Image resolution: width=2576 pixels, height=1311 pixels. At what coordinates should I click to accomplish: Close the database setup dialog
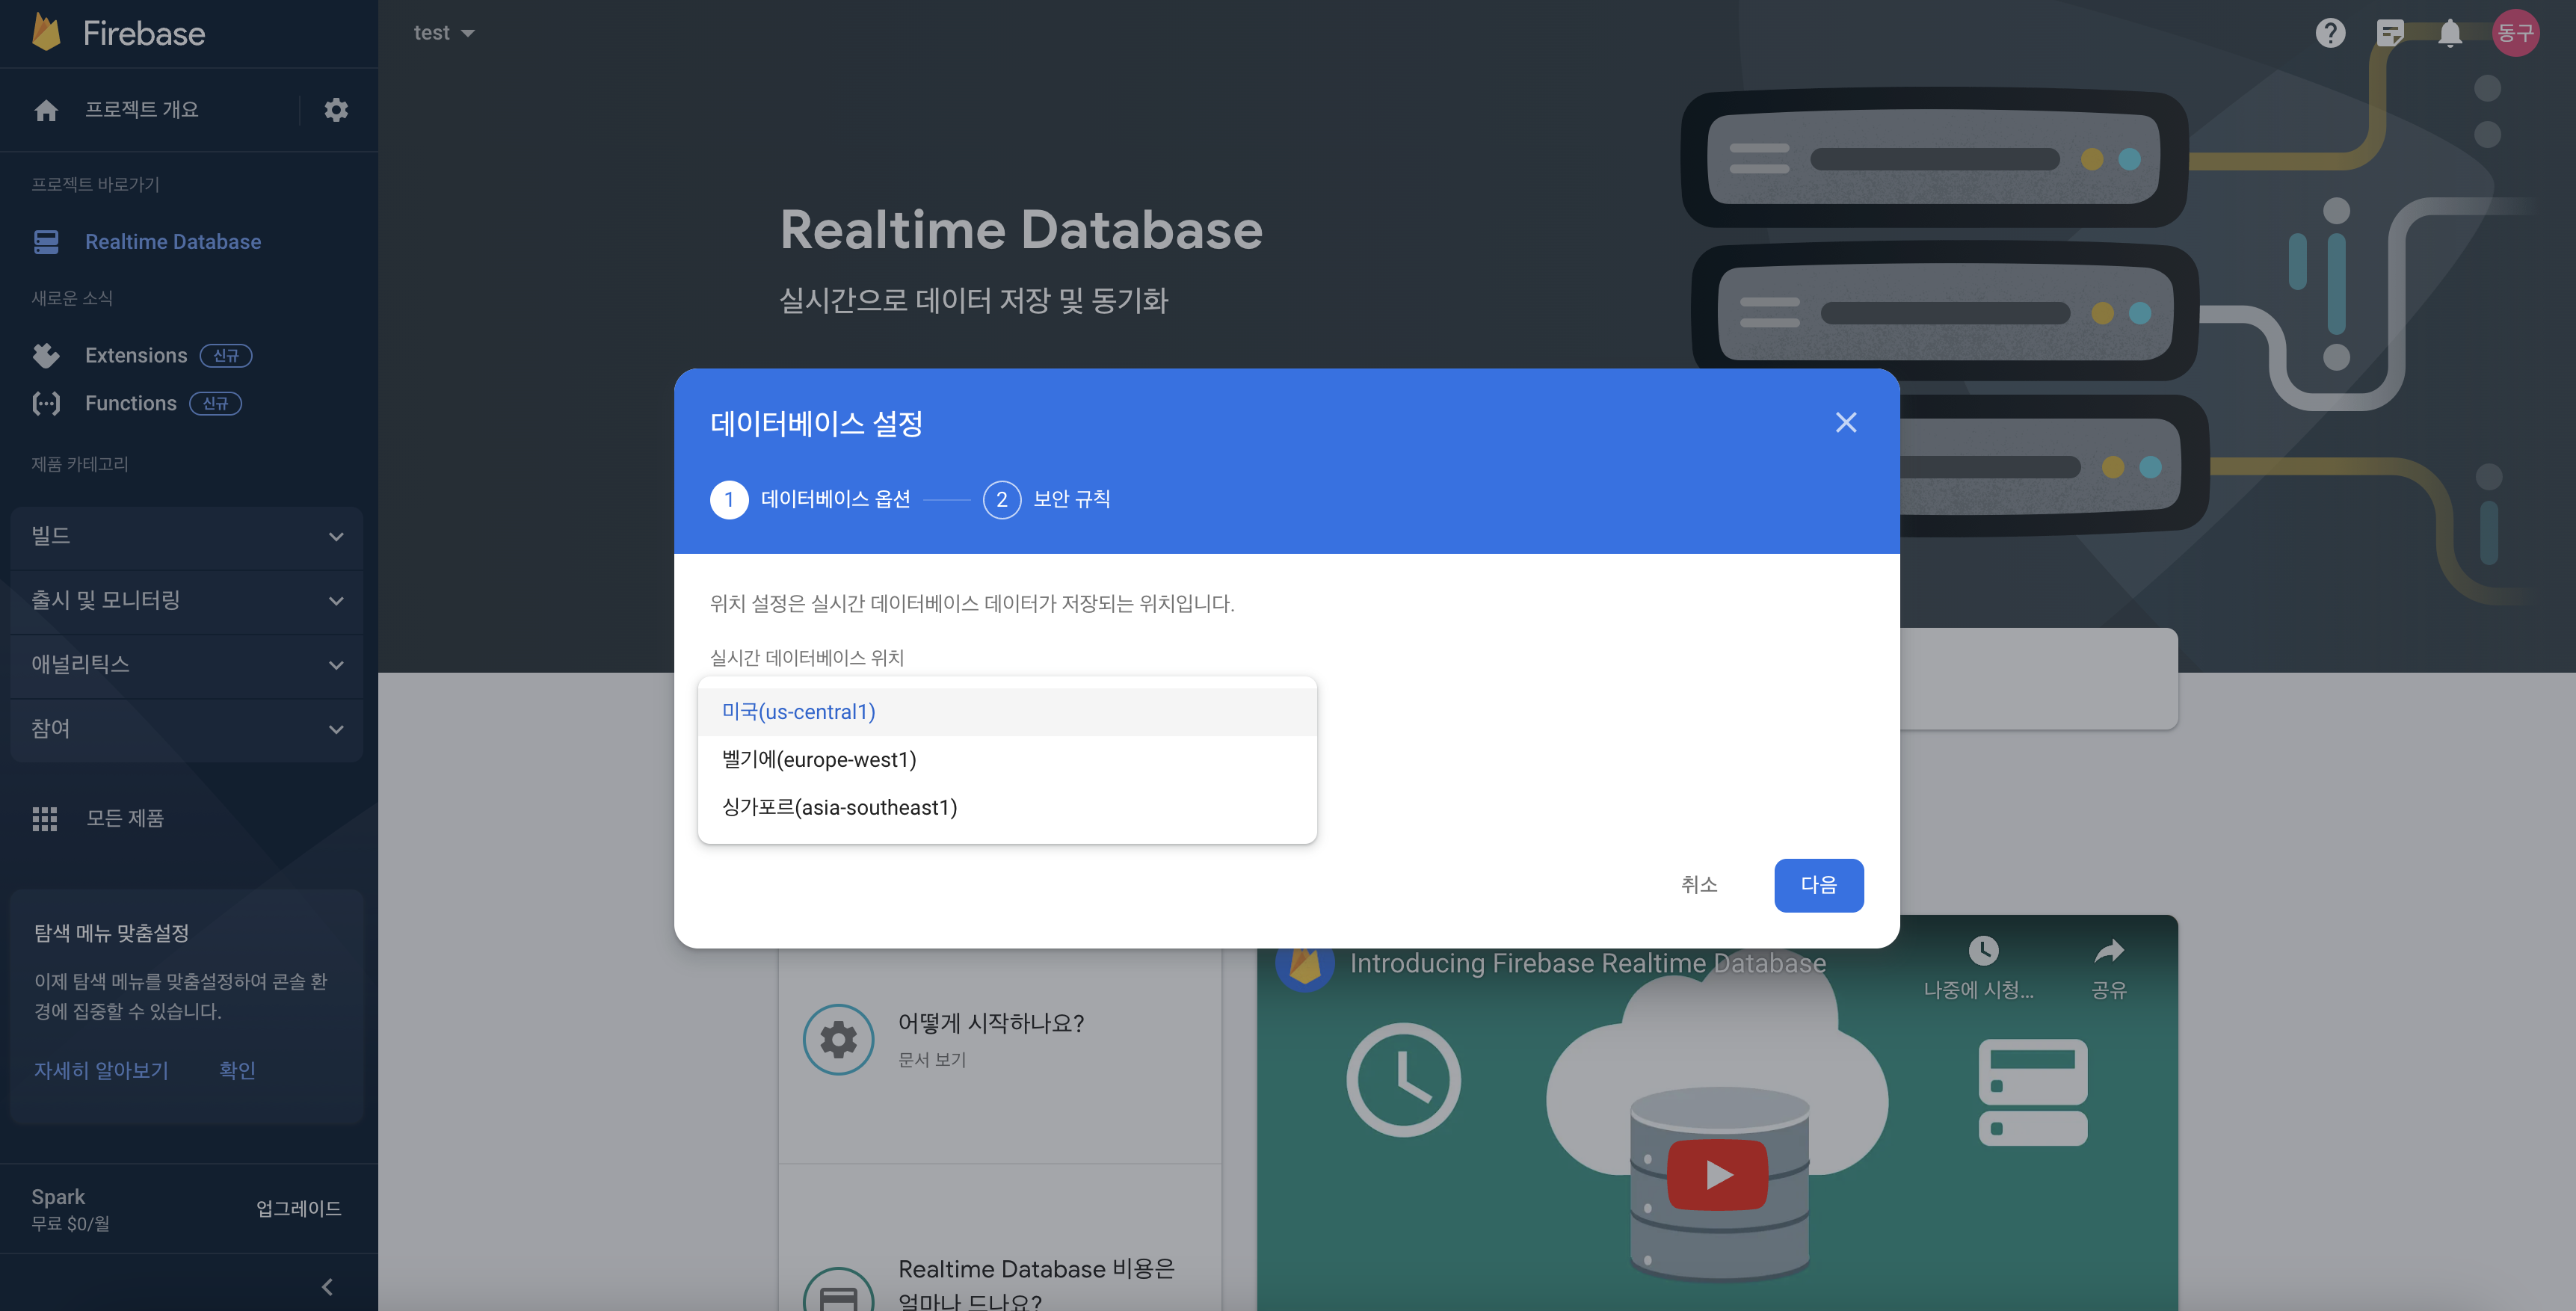[1845, 422]
